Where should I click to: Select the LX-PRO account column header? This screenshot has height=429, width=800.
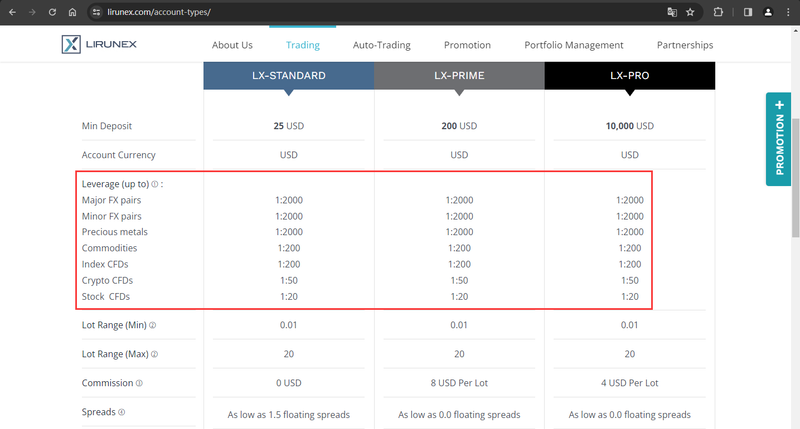point(630,75)
